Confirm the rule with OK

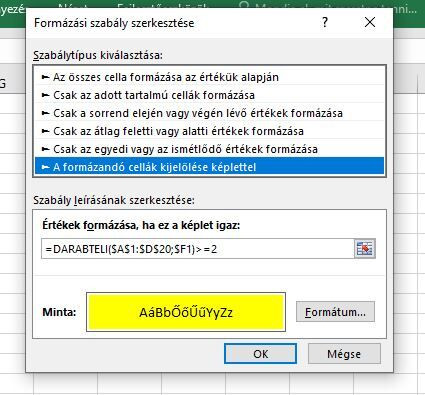click(260, 354)
